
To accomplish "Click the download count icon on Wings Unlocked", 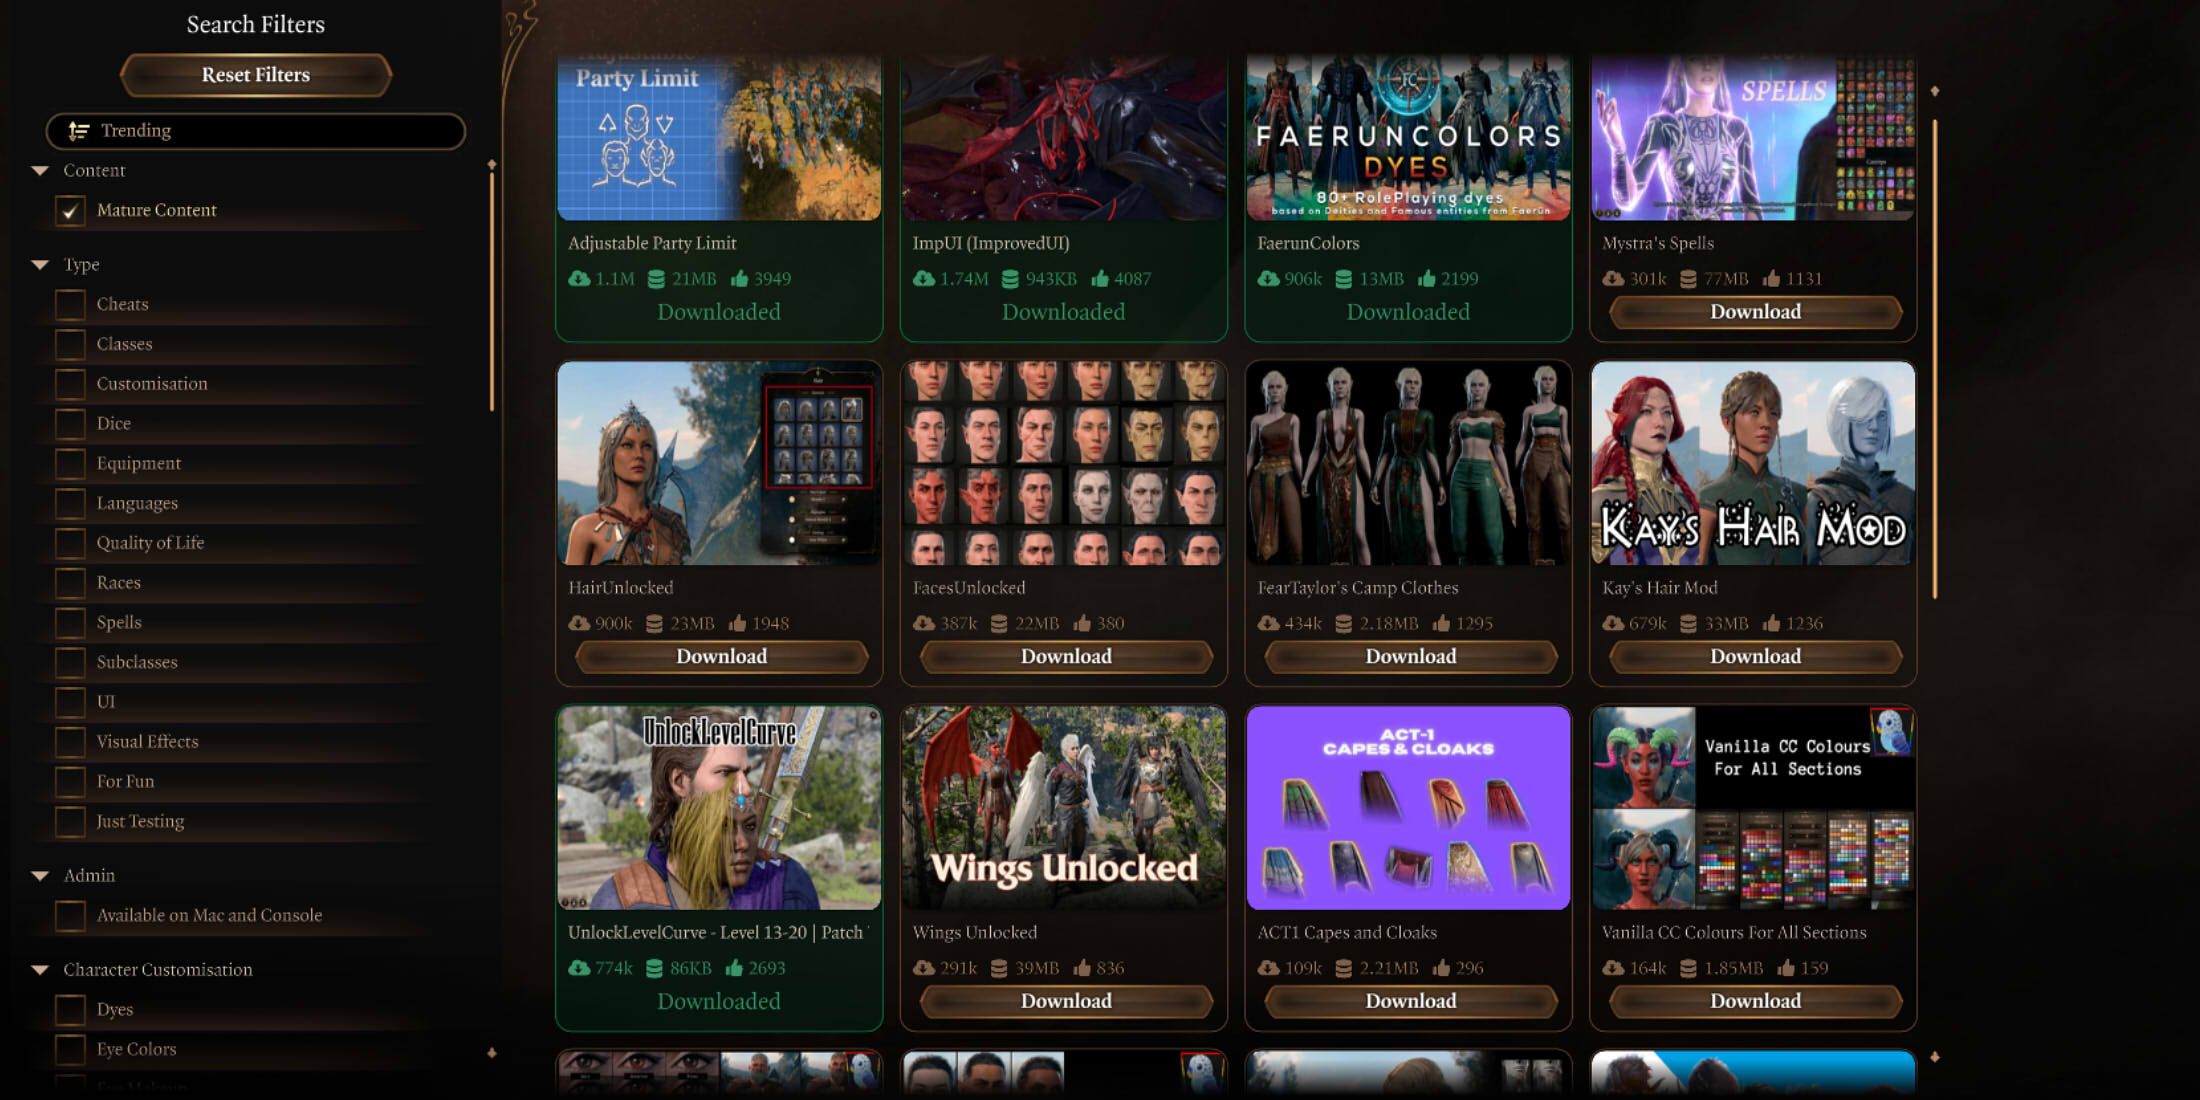I will click(x=920, y=968).
